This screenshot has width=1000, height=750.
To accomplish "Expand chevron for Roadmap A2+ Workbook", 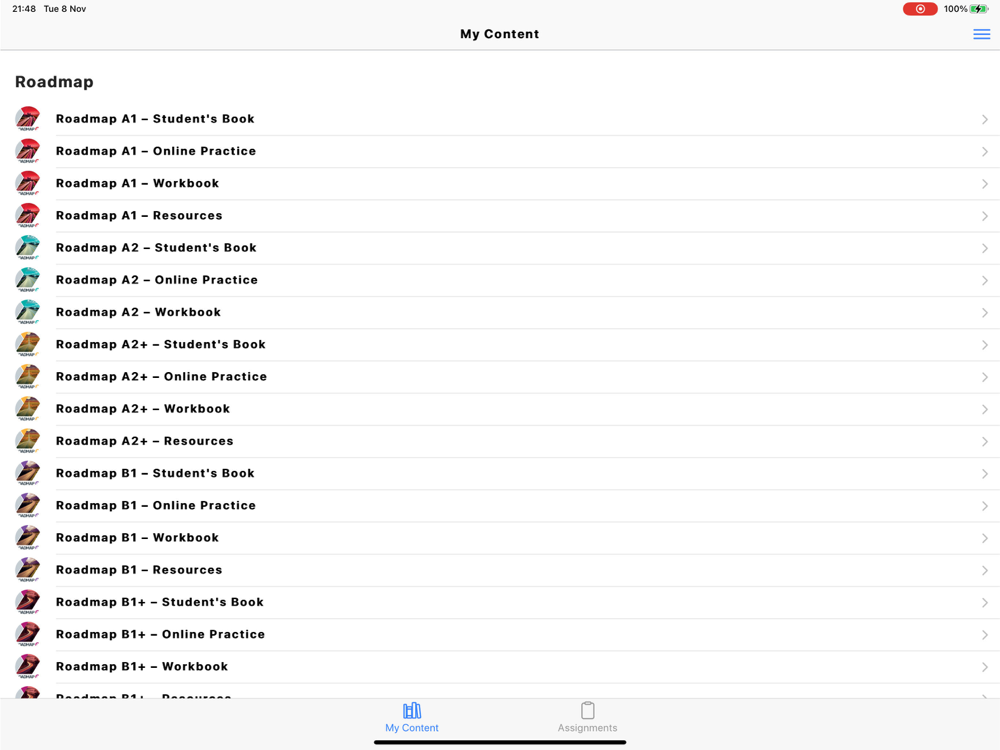I will point(985,409).
